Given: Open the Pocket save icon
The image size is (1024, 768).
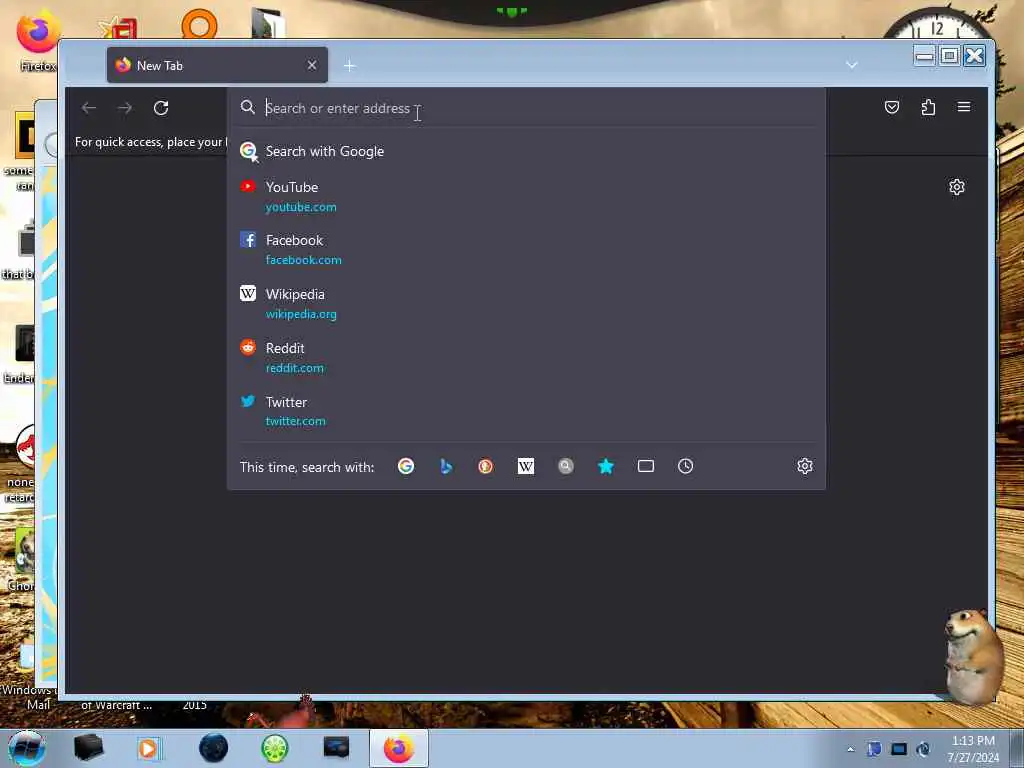Looking at the screenshot, I should click(891, 107).
